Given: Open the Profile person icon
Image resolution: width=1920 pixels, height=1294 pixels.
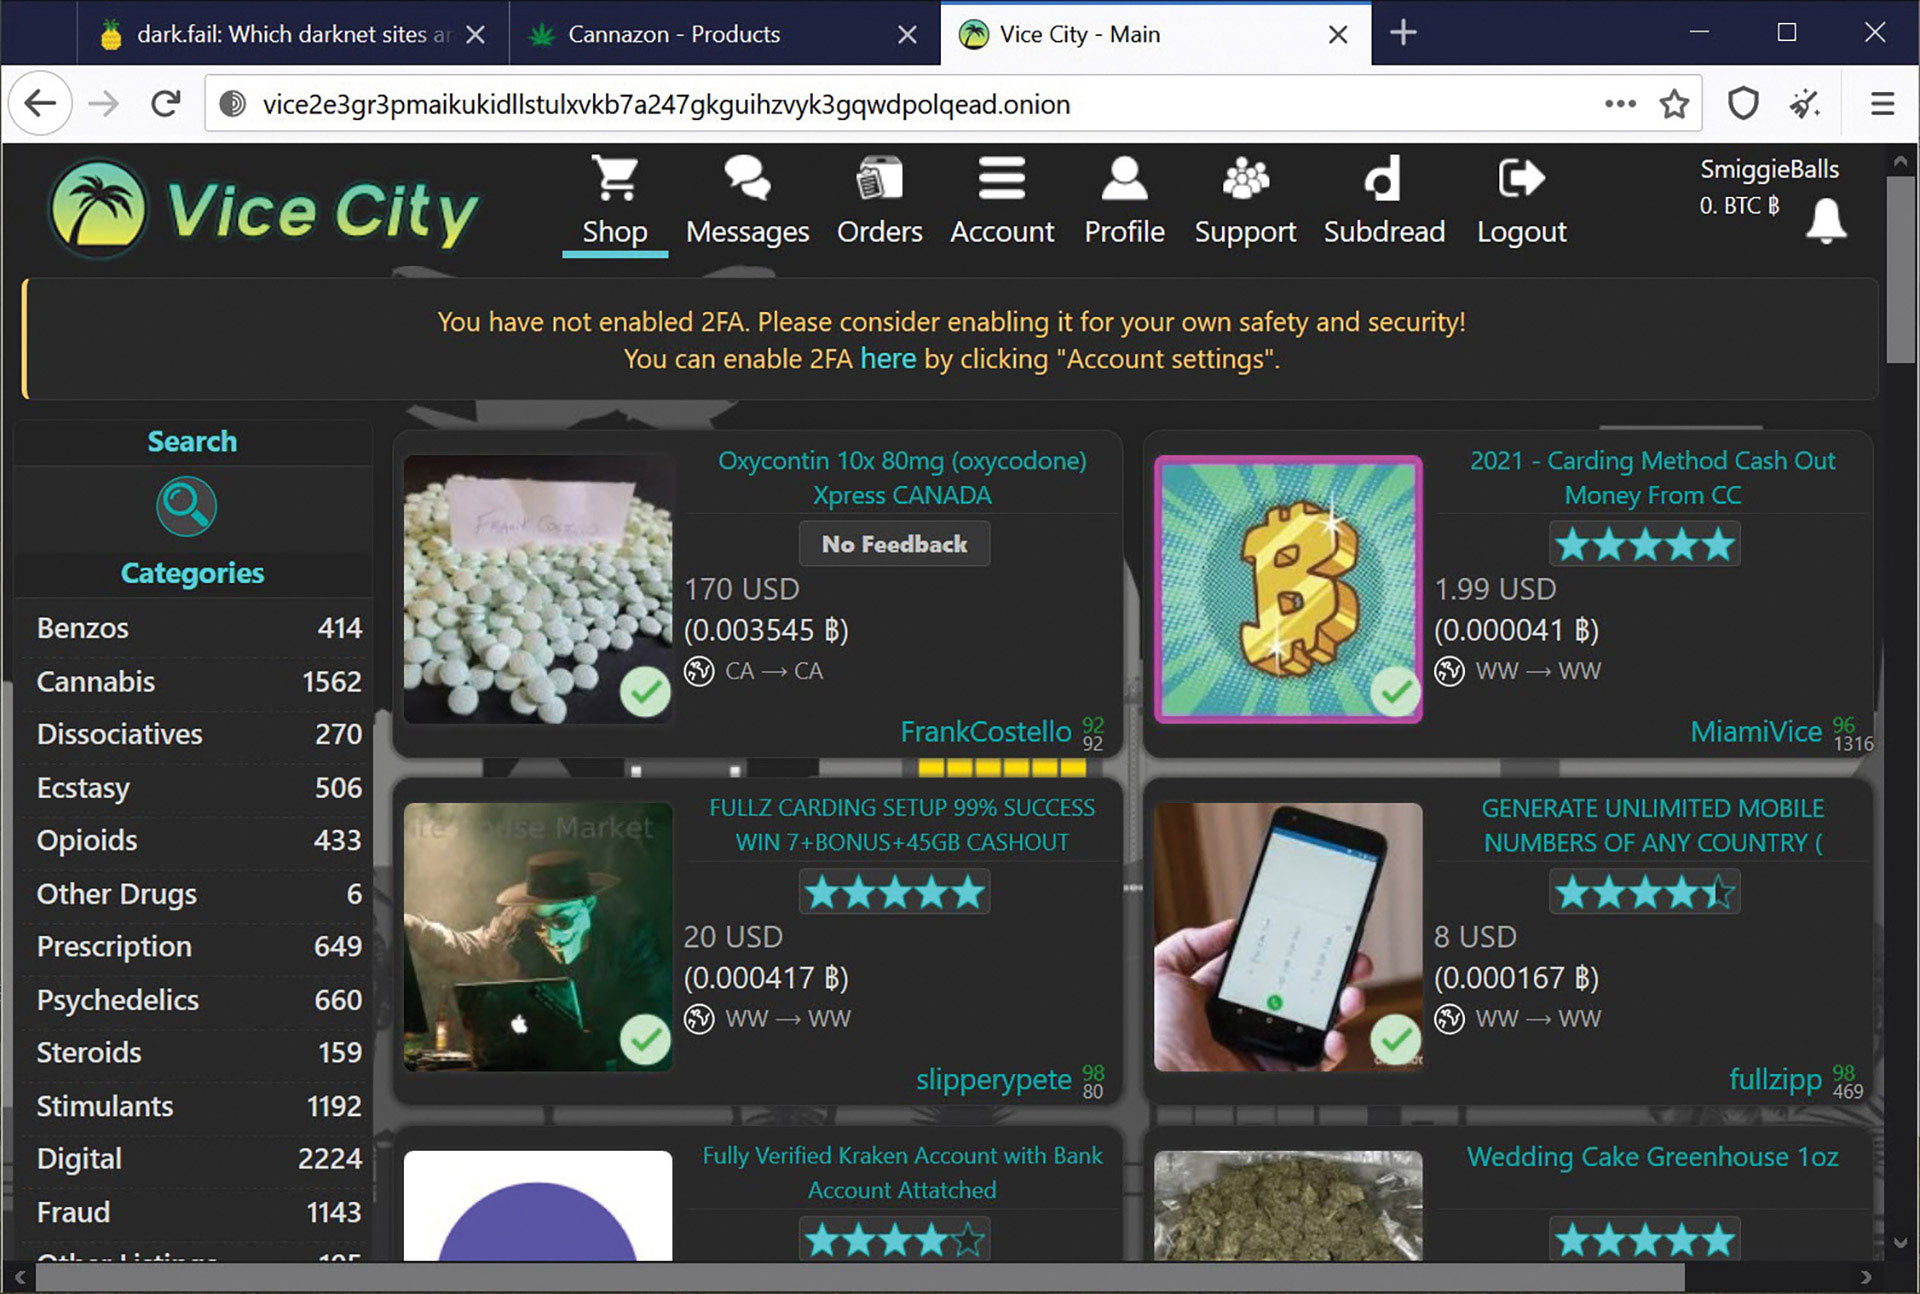Looking at the screenshot, I should [x=1124, y=178].
